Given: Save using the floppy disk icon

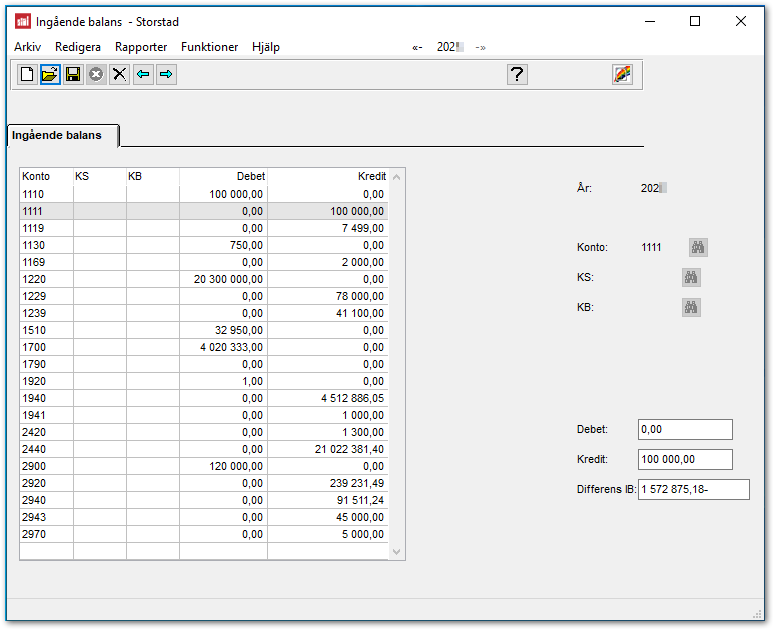Looking at the screenshot, I should click(73, 74).
